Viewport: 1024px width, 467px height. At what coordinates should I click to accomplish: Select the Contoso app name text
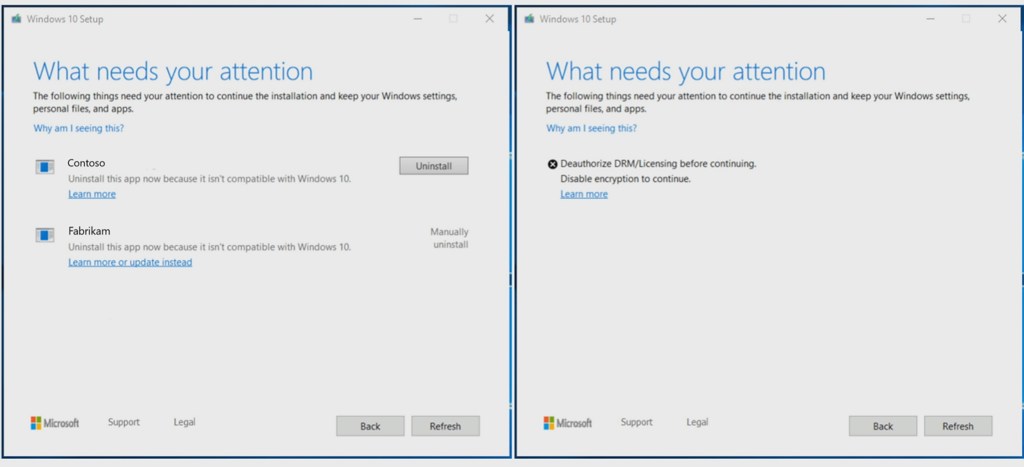86,163
